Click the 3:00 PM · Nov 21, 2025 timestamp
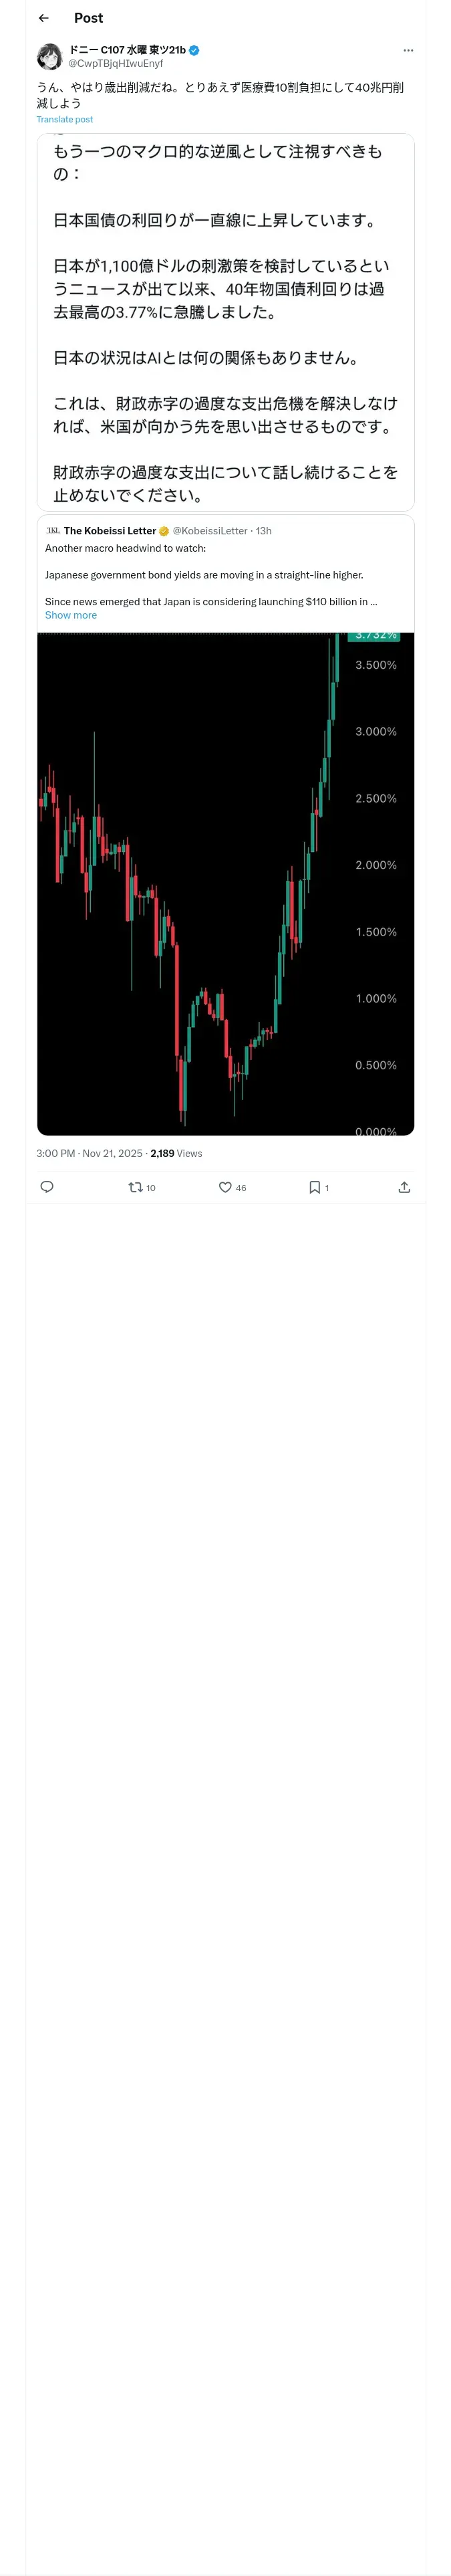This screenshot has height=2576, width=451. 89,1153
